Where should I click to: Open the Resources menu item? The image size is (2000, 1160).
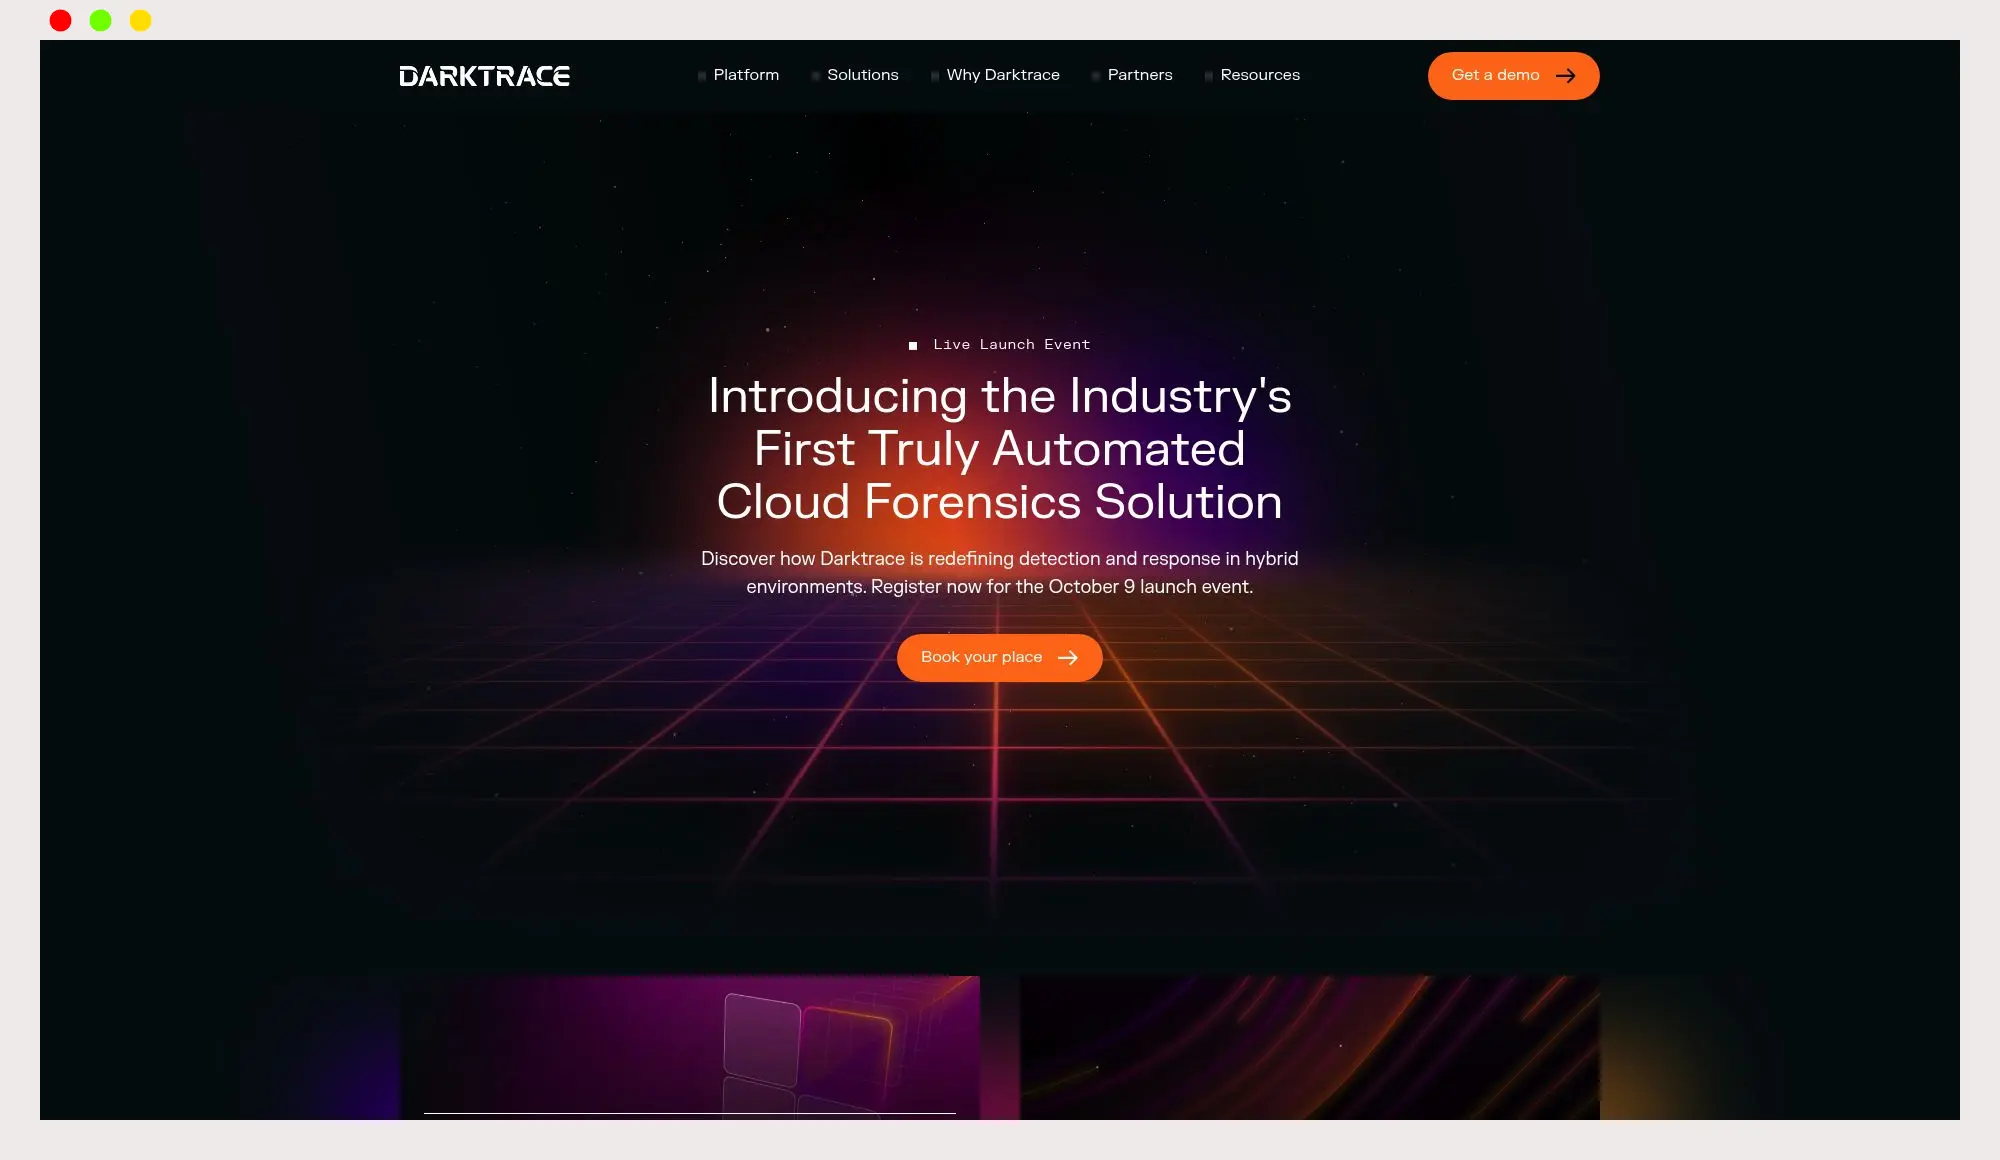coord(1259,75)
